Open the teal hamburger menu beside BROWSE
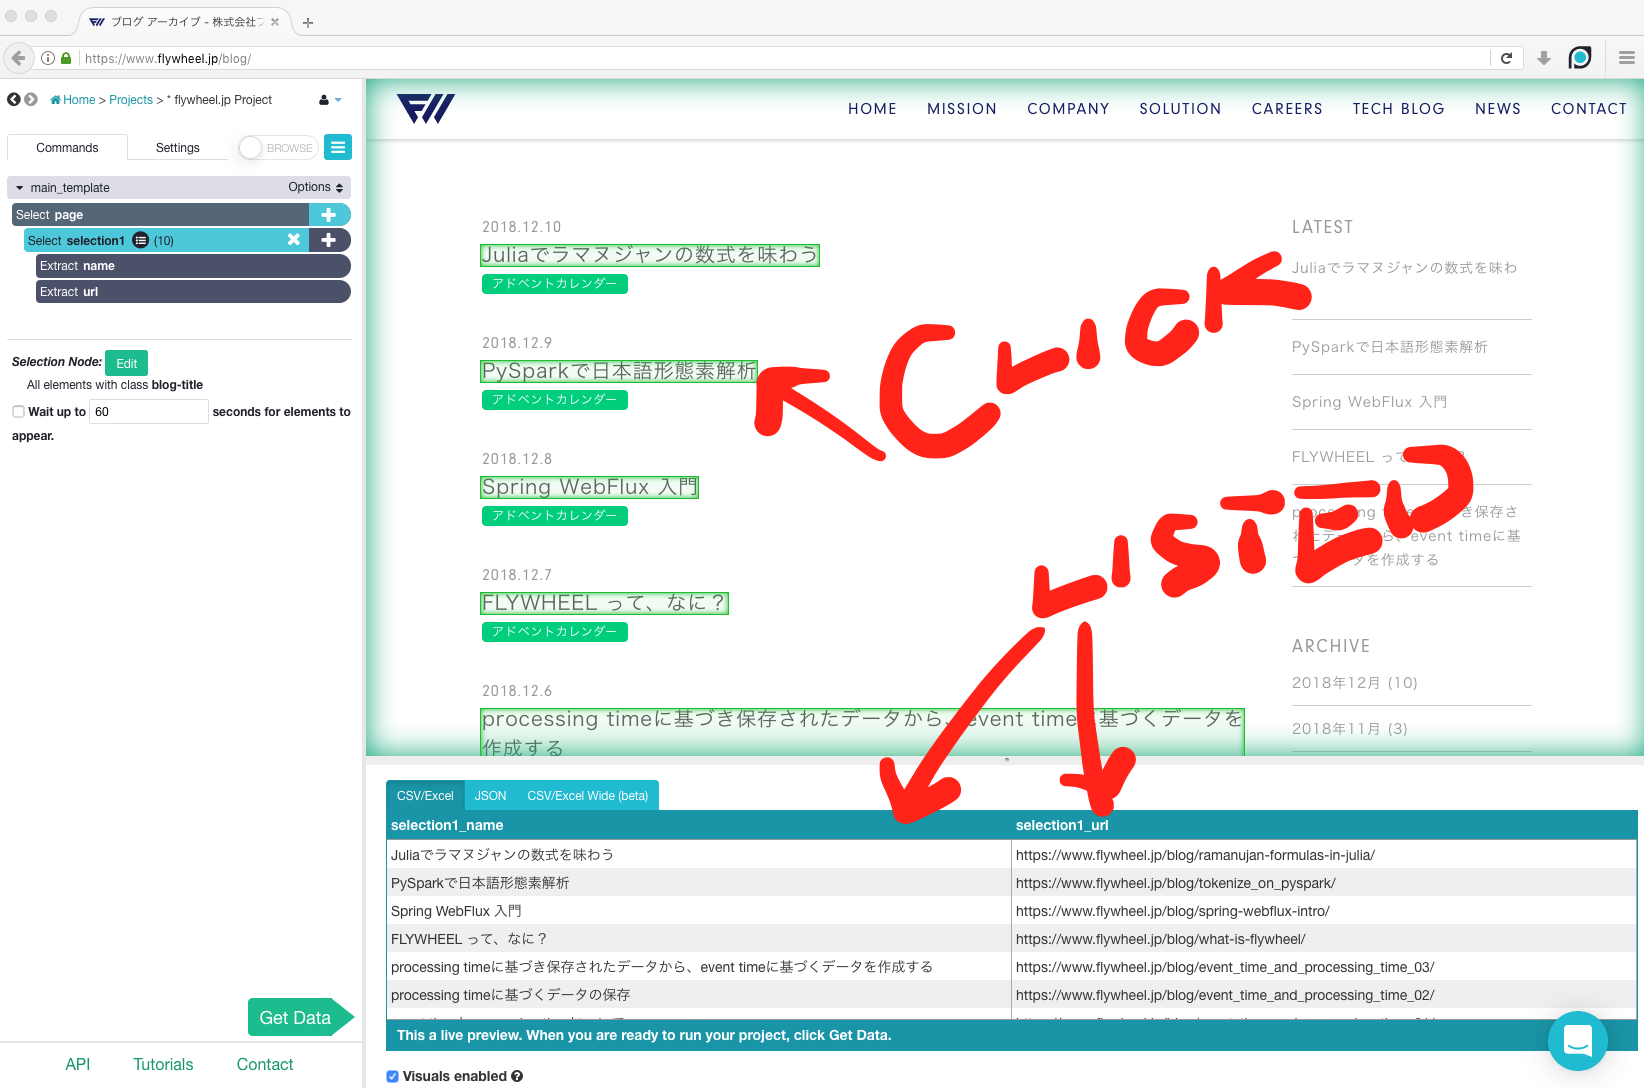The width and height of the screenshot is (1644, 1088). [338, 147]
